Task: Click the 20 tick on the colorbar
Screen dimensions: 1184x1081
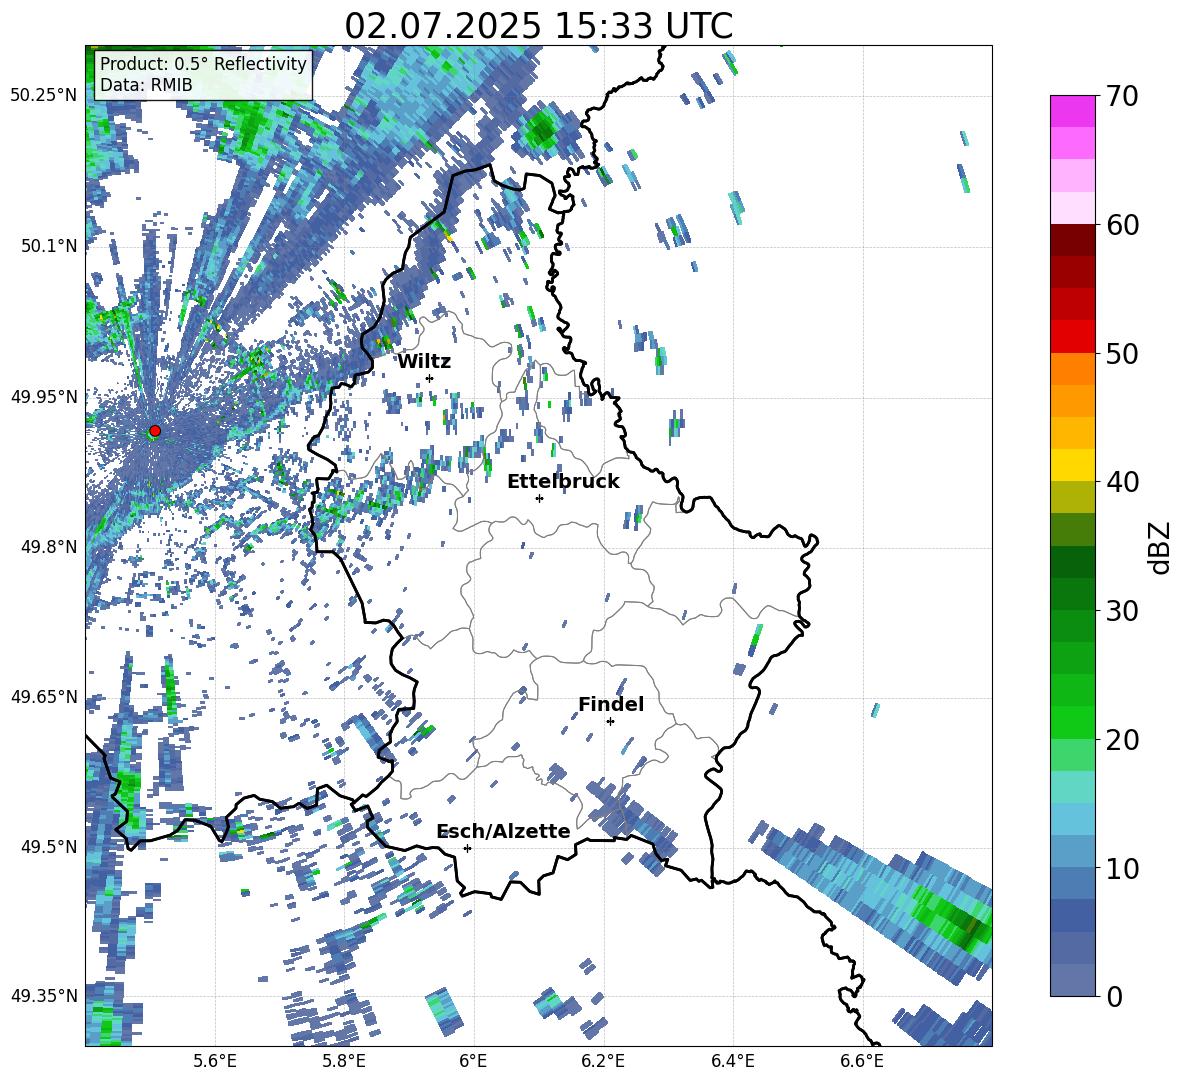Action: 1122,740
